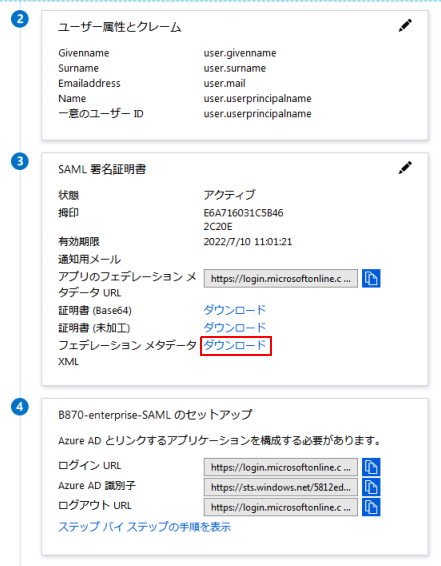Download the 証明書 (Base64) file
Viewport: 441px width, 566px height.
(235, 310)
